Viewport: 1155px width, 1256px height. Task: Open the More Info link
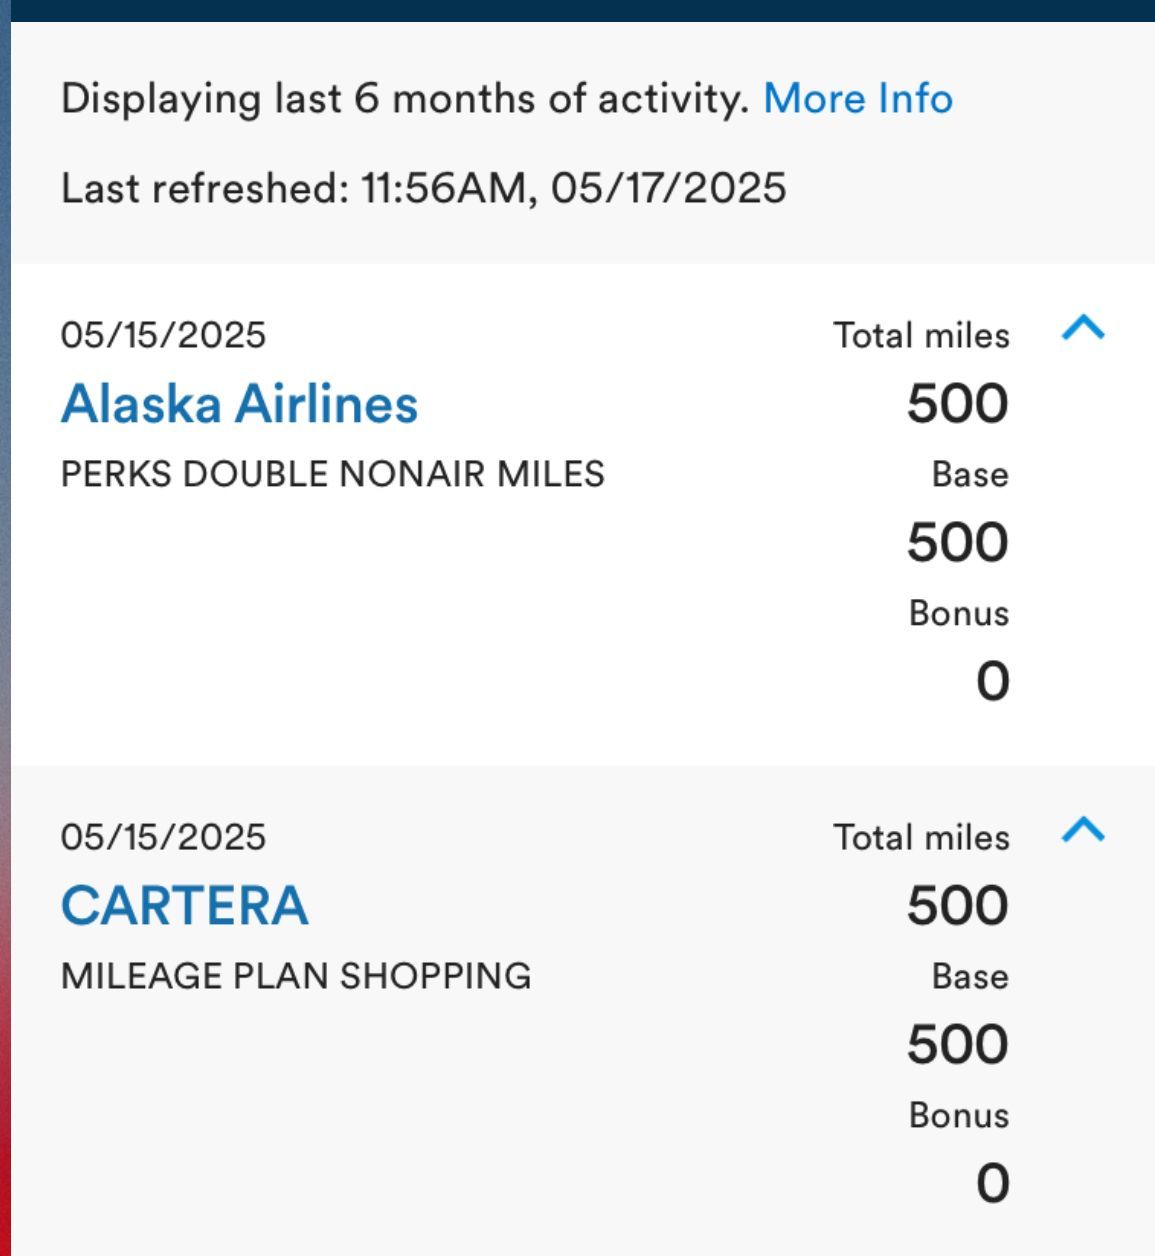point(858,99)
